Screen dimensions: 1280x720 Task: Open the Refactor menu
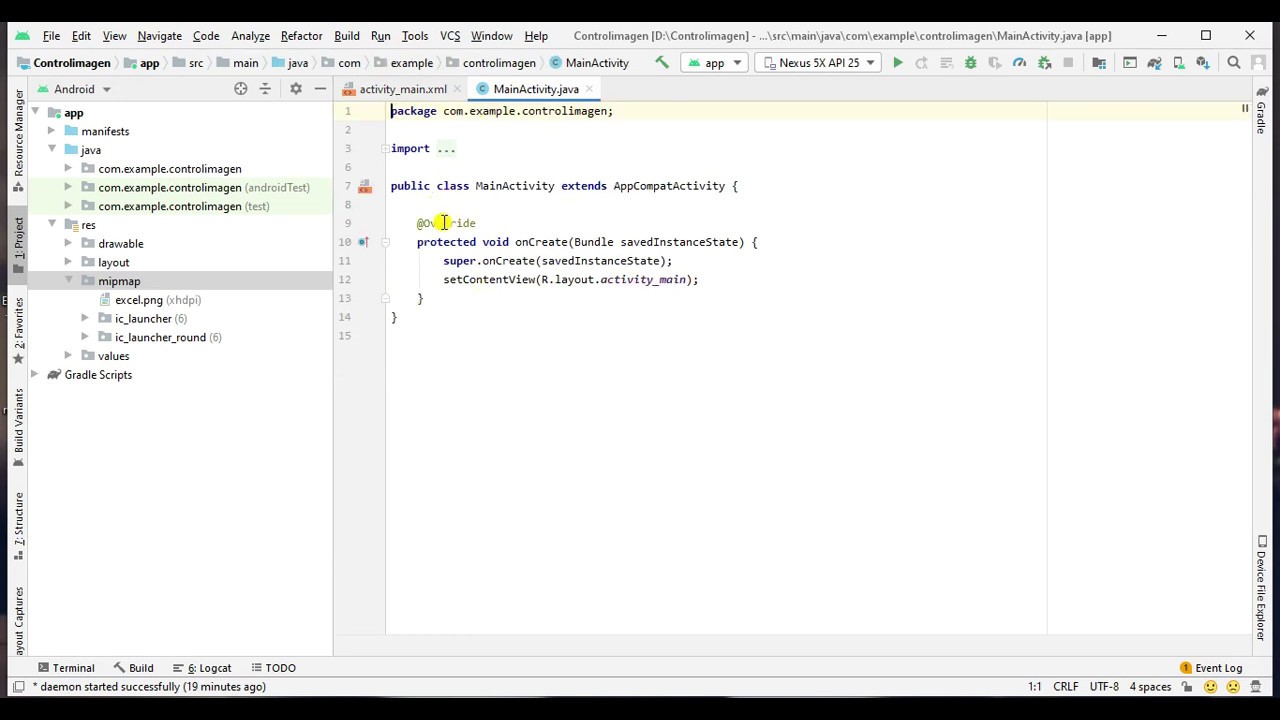click(x=301, y=36)
